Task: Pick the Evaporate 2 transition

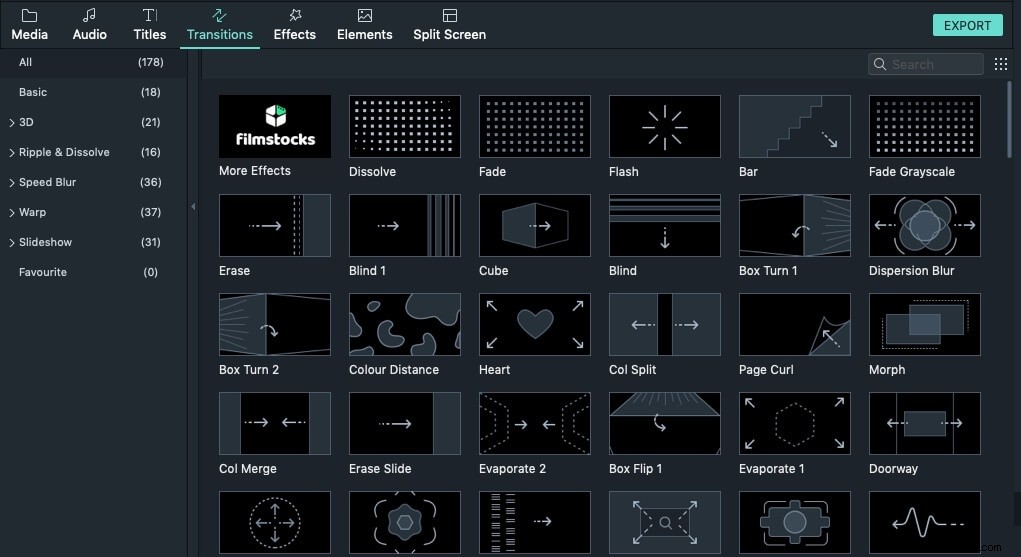Action: tap(535, 423)
